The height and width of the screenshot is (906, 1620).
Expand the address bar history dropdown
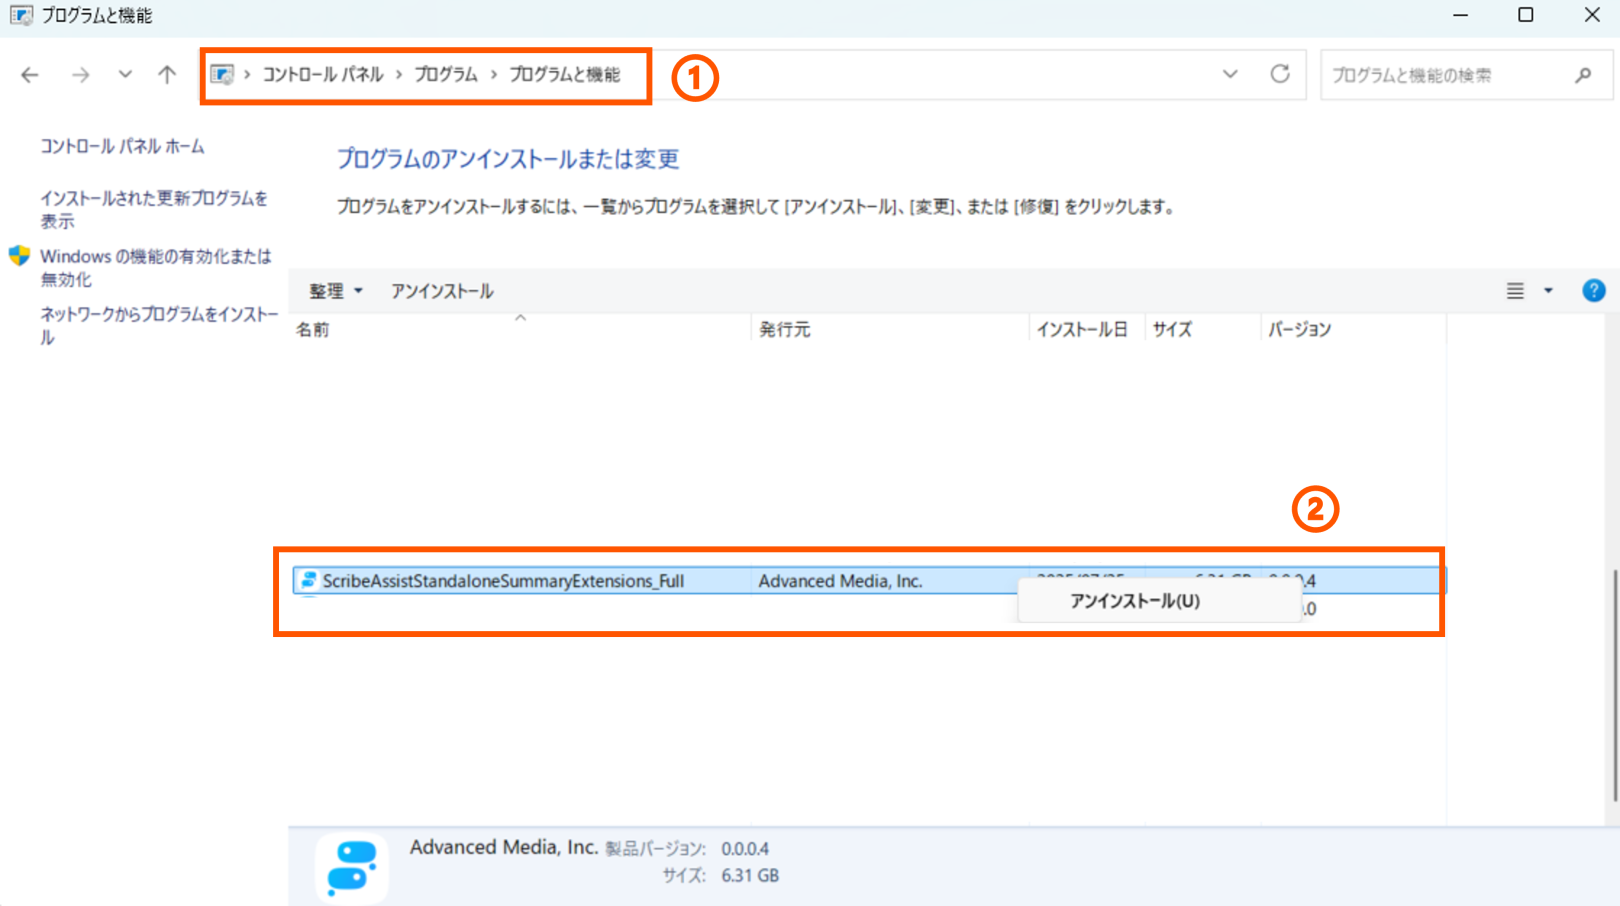click(x=1230, y=74)
